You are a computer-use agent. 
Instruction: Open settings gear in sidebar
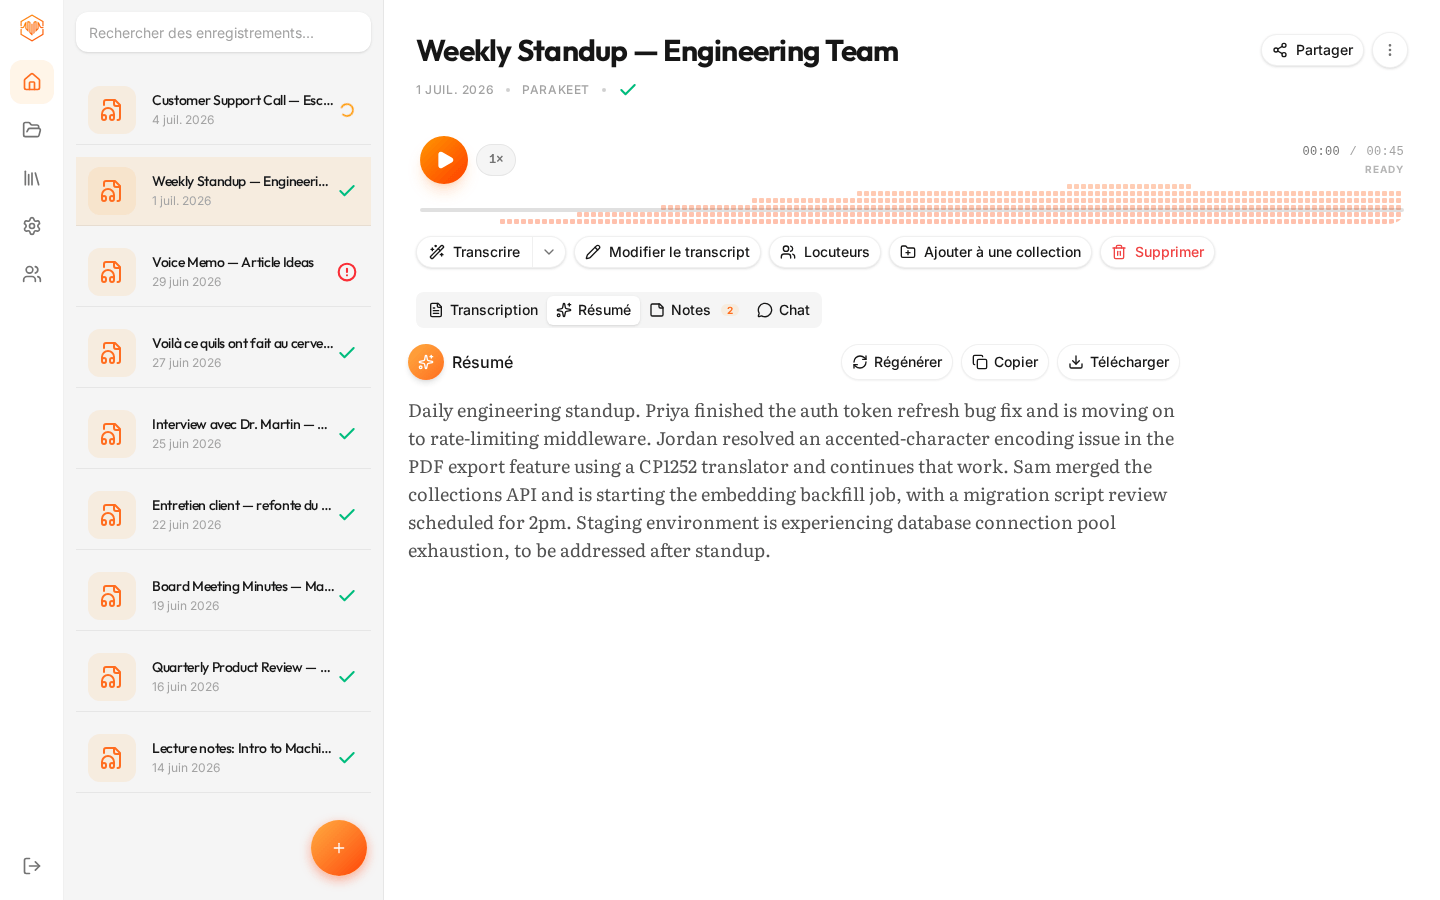click(32, 226)
